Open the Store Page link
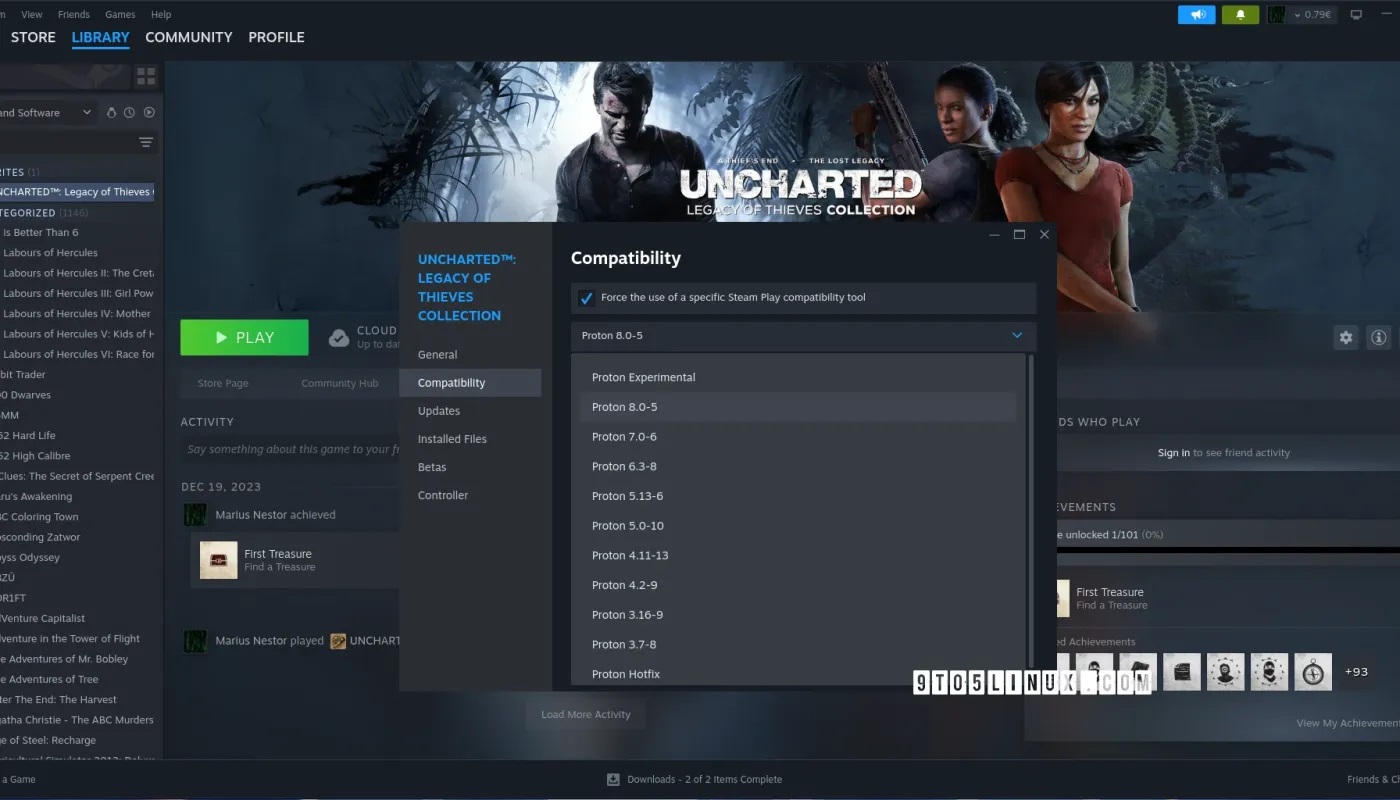Screen dimensions: 1400x800 (223, 383)
